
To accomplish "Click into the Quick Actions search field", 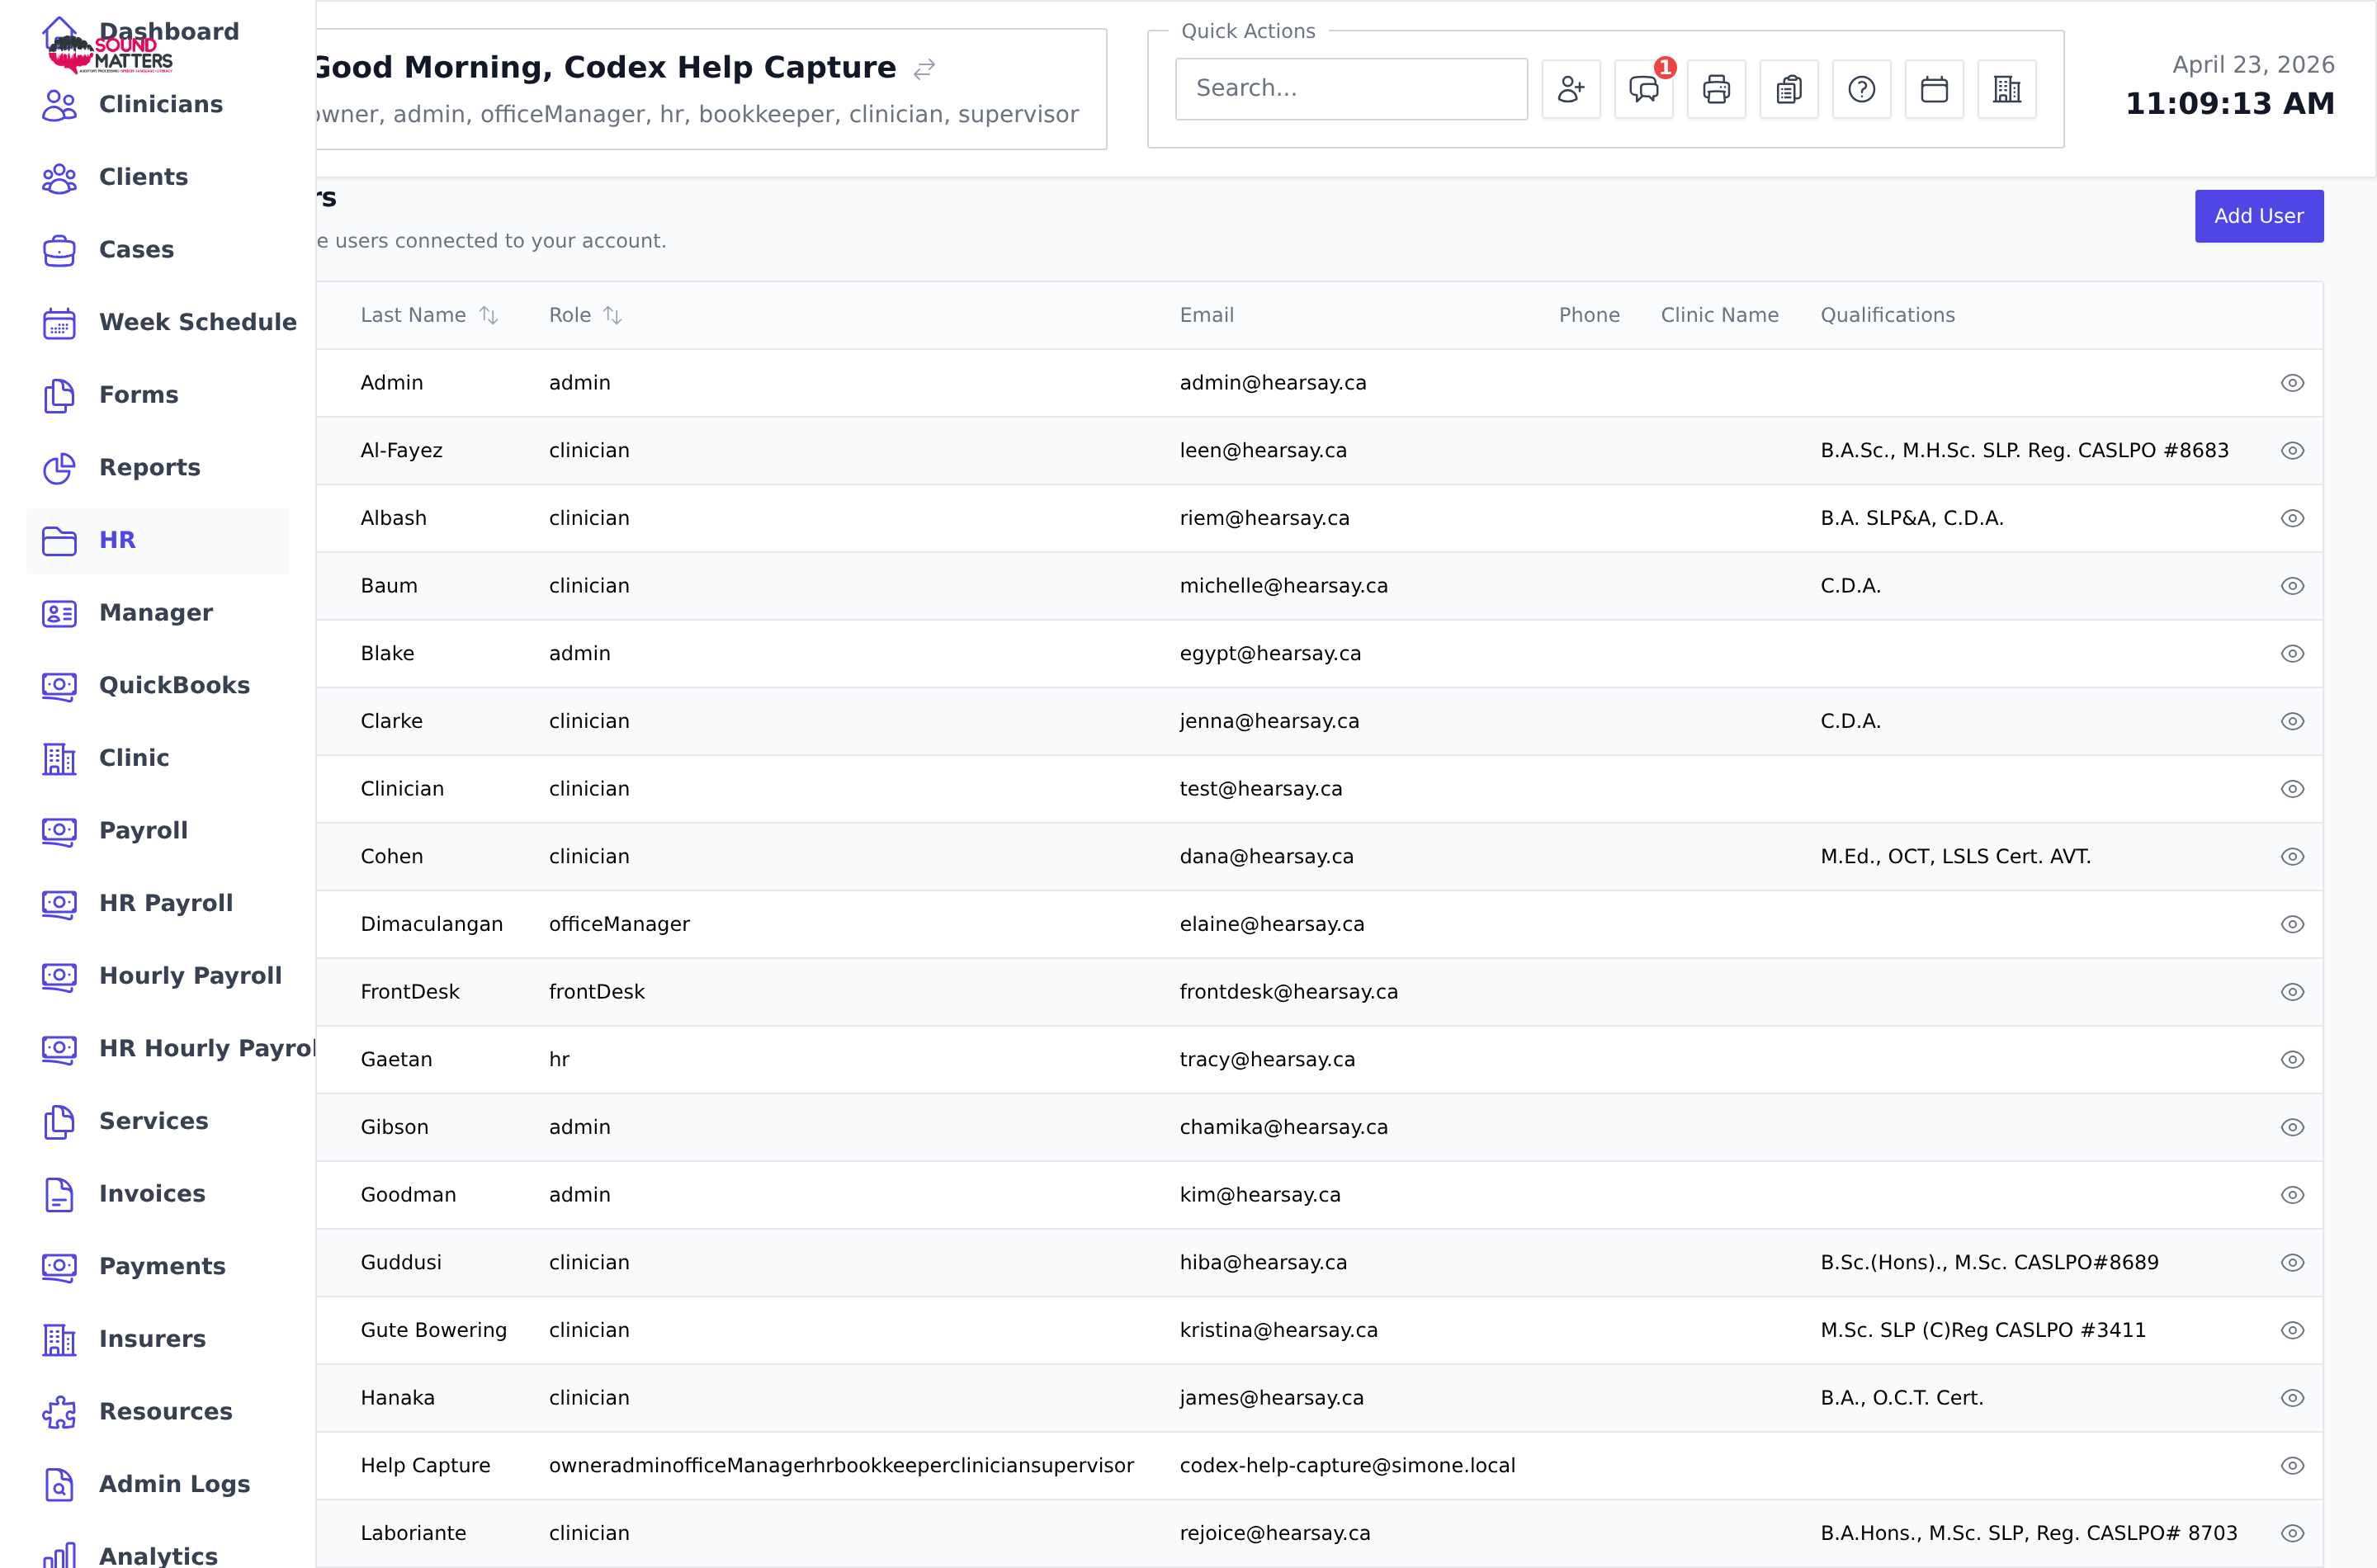I will pyautogui.click(x=1351, y=89).
